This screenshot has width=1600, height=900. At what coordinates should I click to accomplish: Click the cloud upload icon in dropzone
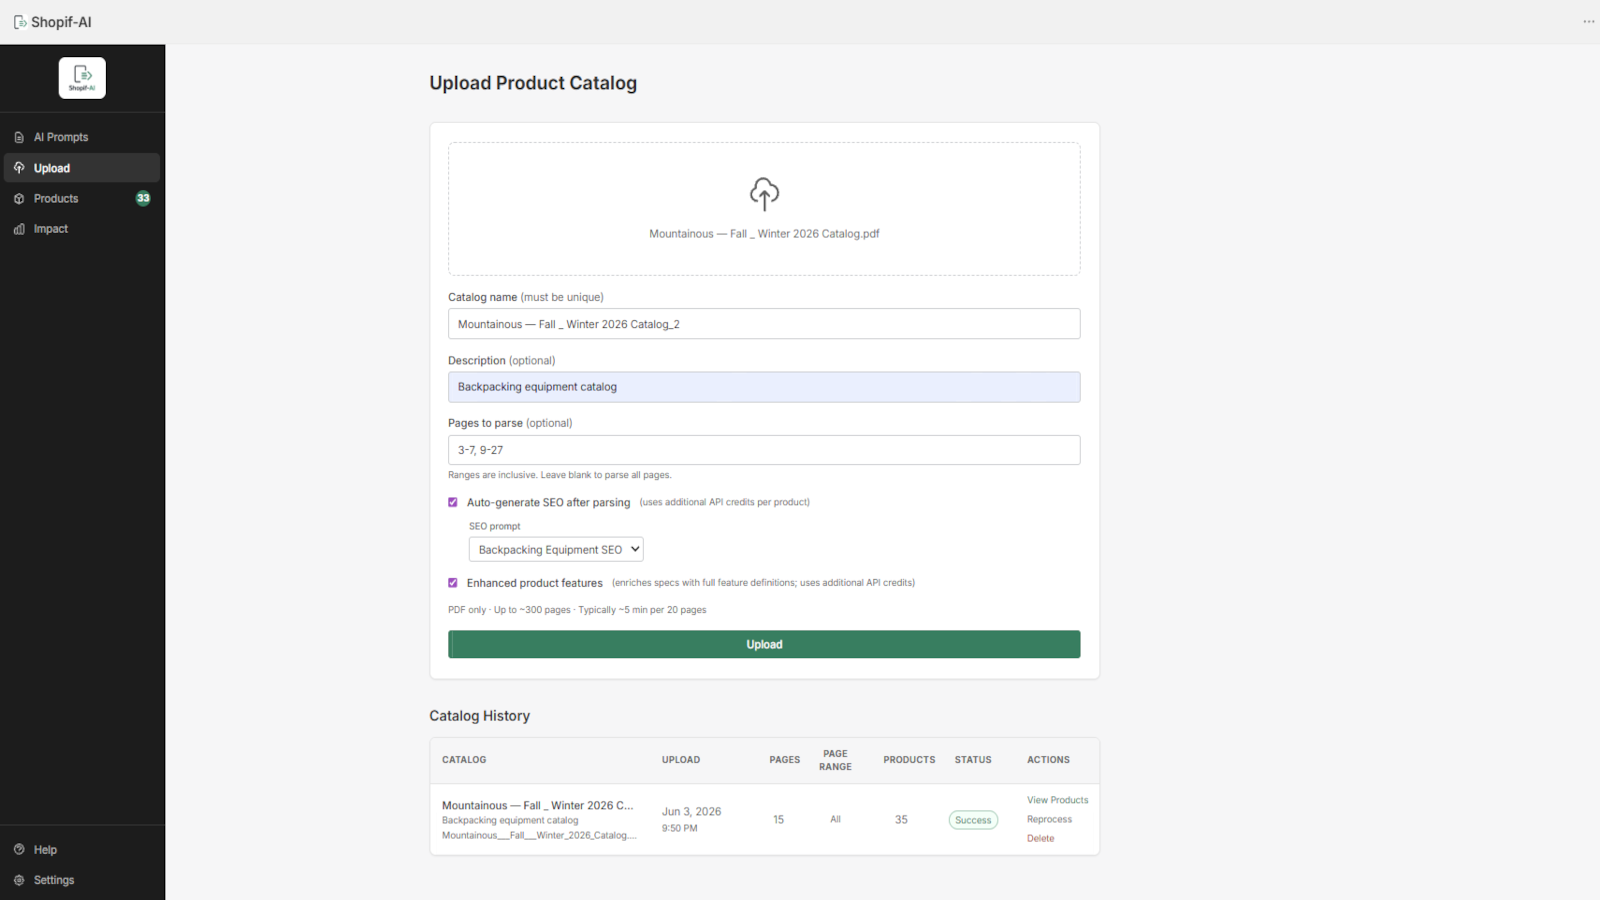tap(764, 194)
